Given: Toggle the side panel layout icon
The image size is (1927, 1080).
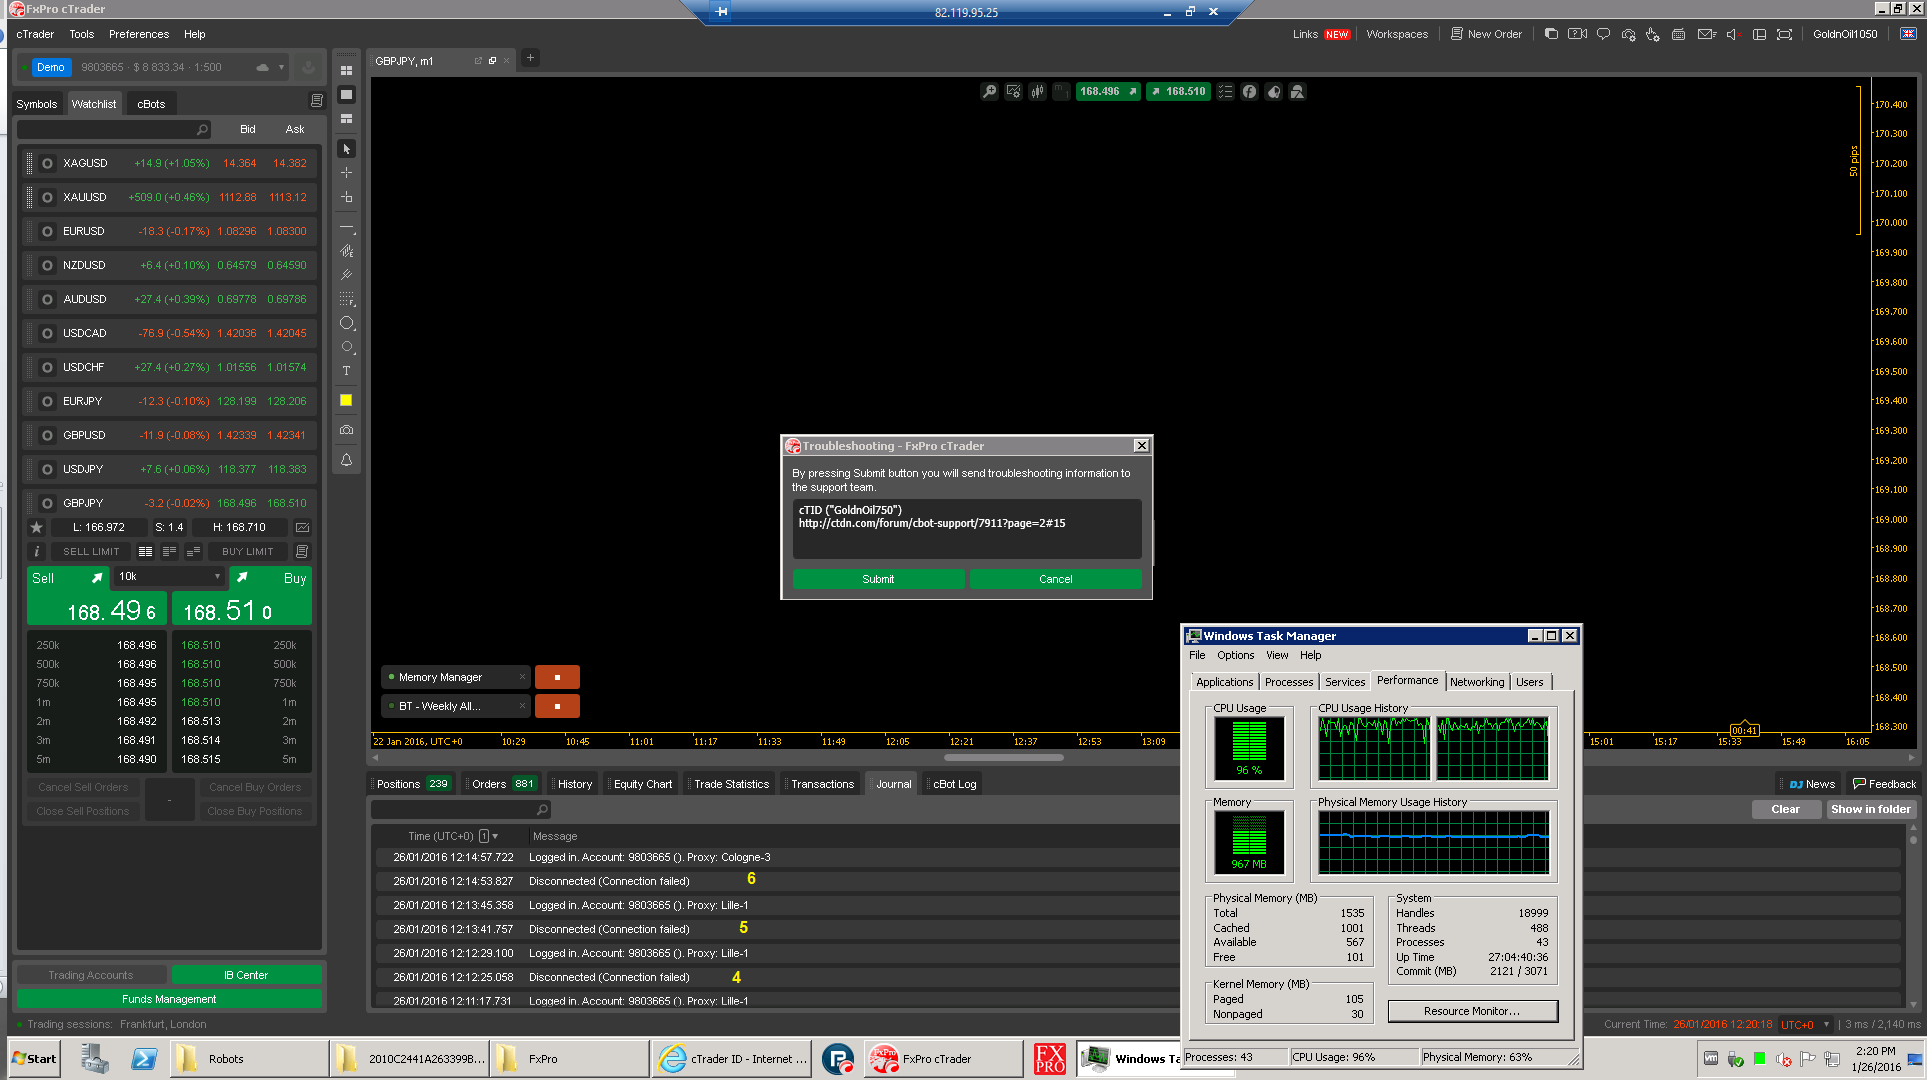Looking at the screenshot, I should click(x=1759, y=34).
